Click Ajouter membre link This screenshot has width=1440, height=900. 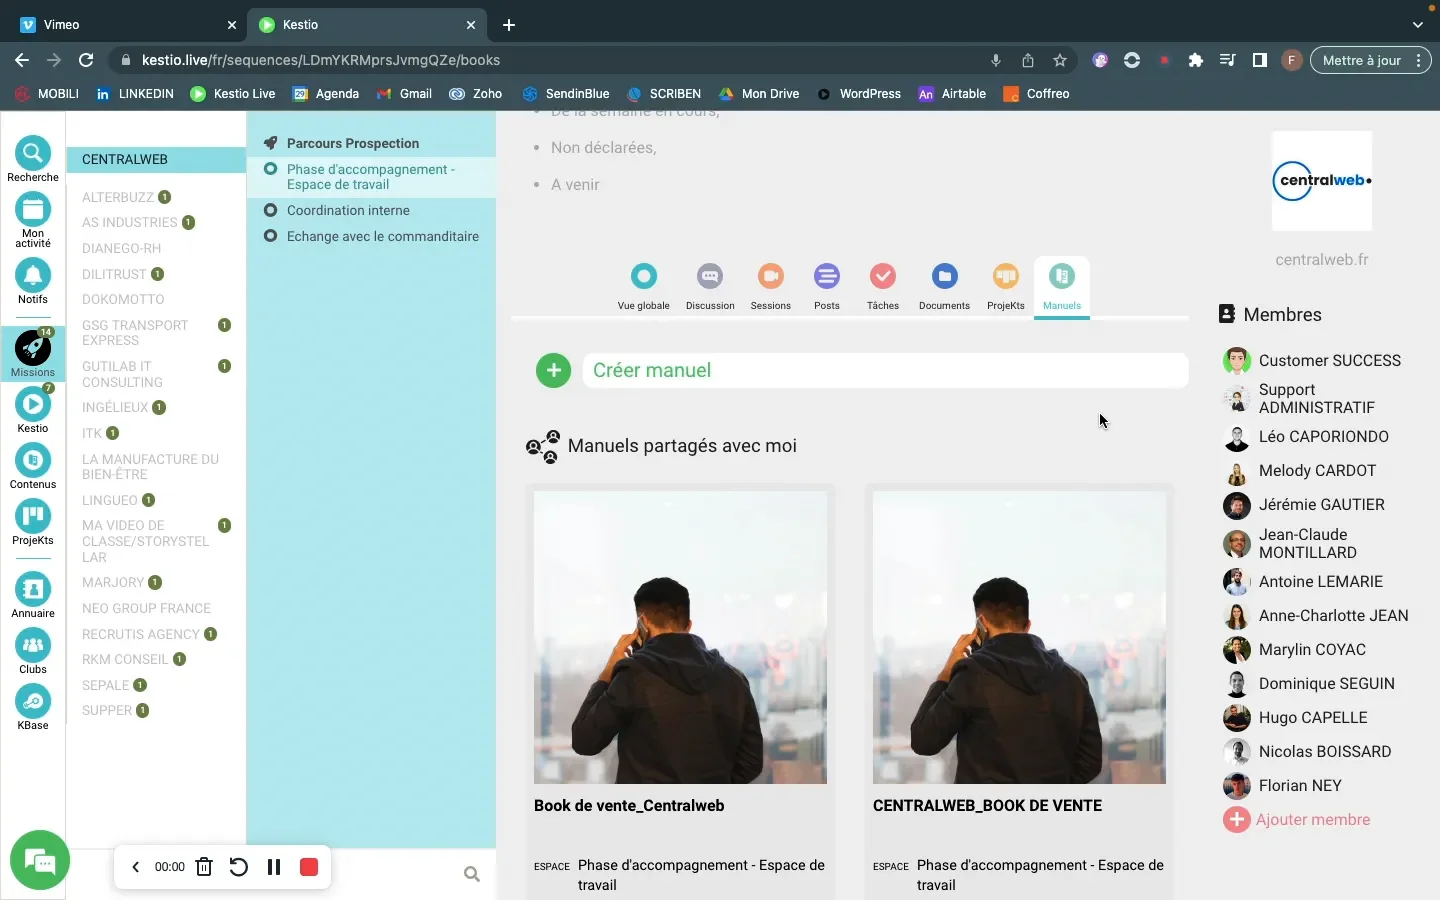point(1313,819)
